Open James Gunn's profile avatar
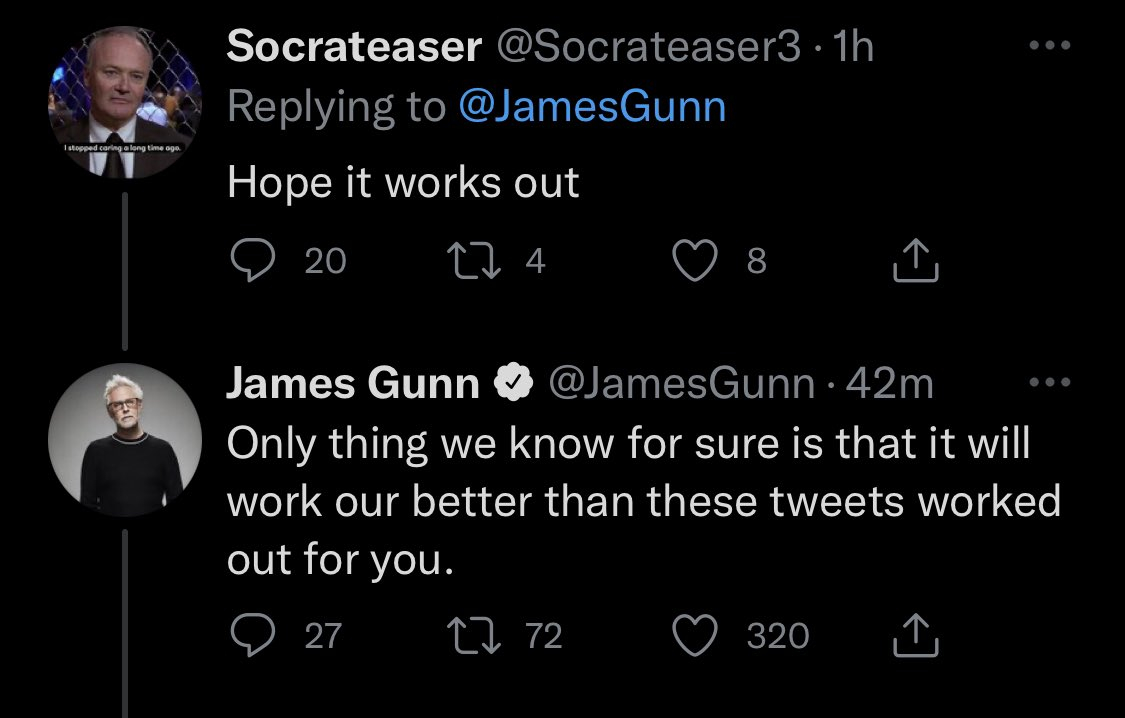 click(x=124, y=439)
